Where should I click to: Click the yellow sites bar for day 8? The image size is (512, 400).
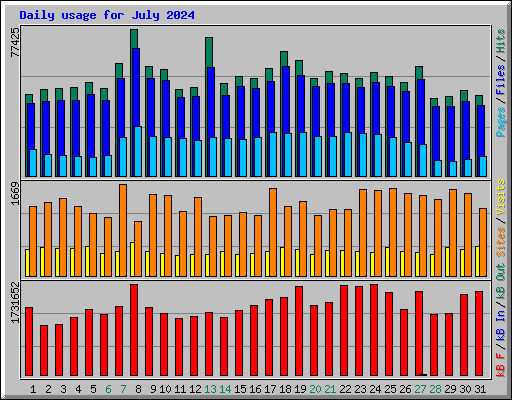tap(132, 259)
